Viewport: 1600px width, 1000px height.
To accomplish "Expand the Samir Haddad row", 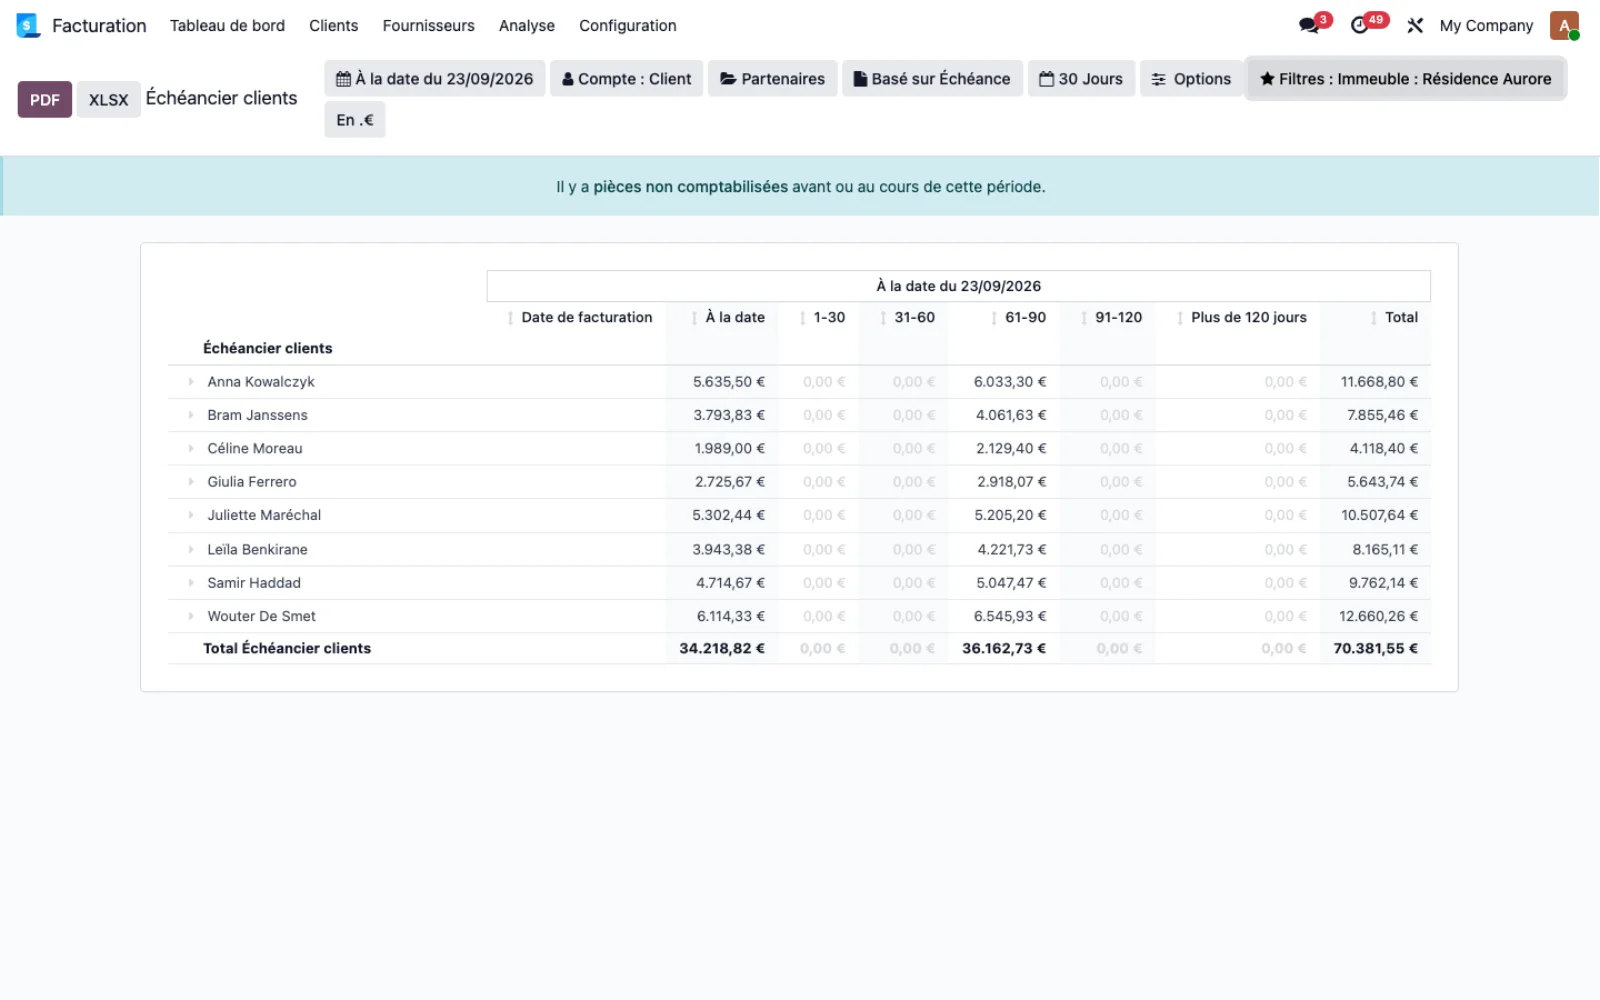I will tap(191, 583).
